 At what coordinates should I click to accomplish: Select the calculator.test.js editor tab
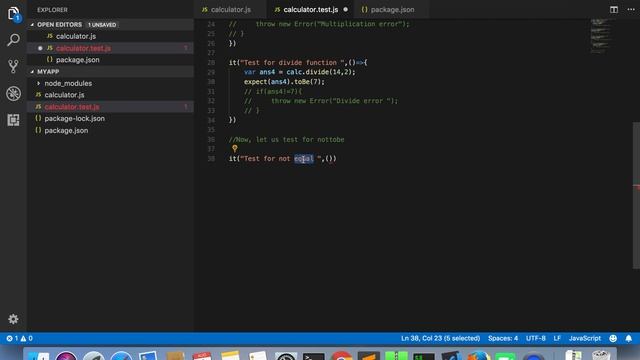pos(311,9)
